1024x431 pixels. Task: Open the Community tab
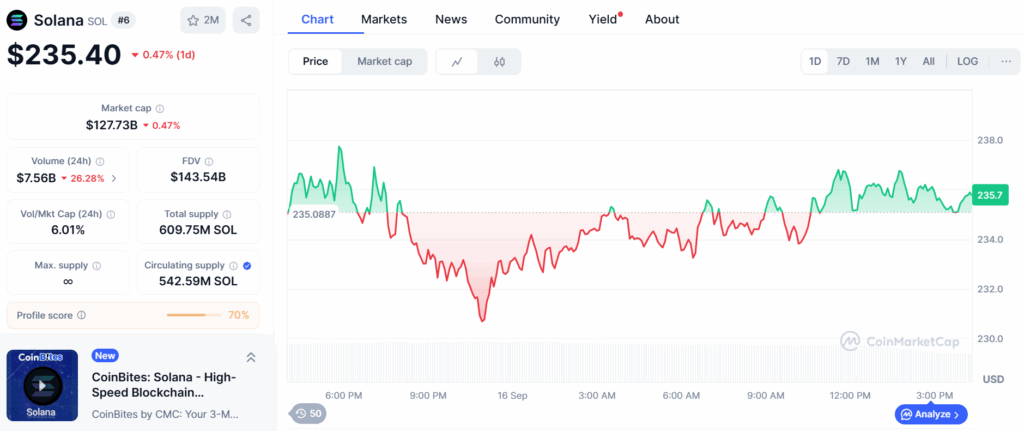(527, 20)
